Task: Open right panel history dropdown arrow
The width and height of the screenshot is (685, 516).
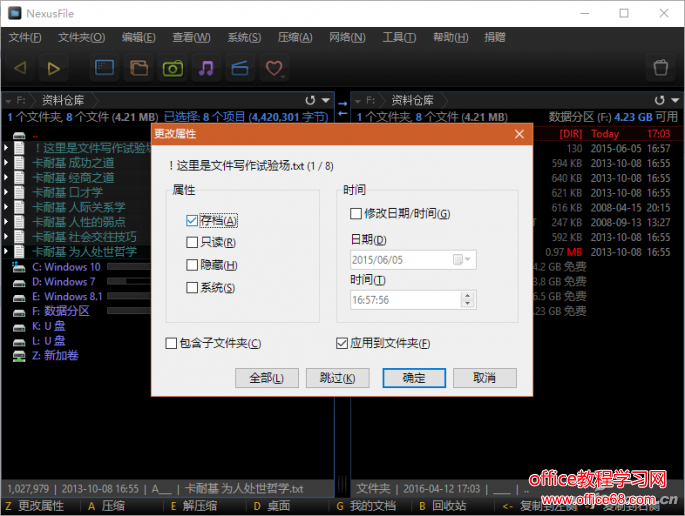Action: pos(675,100)
